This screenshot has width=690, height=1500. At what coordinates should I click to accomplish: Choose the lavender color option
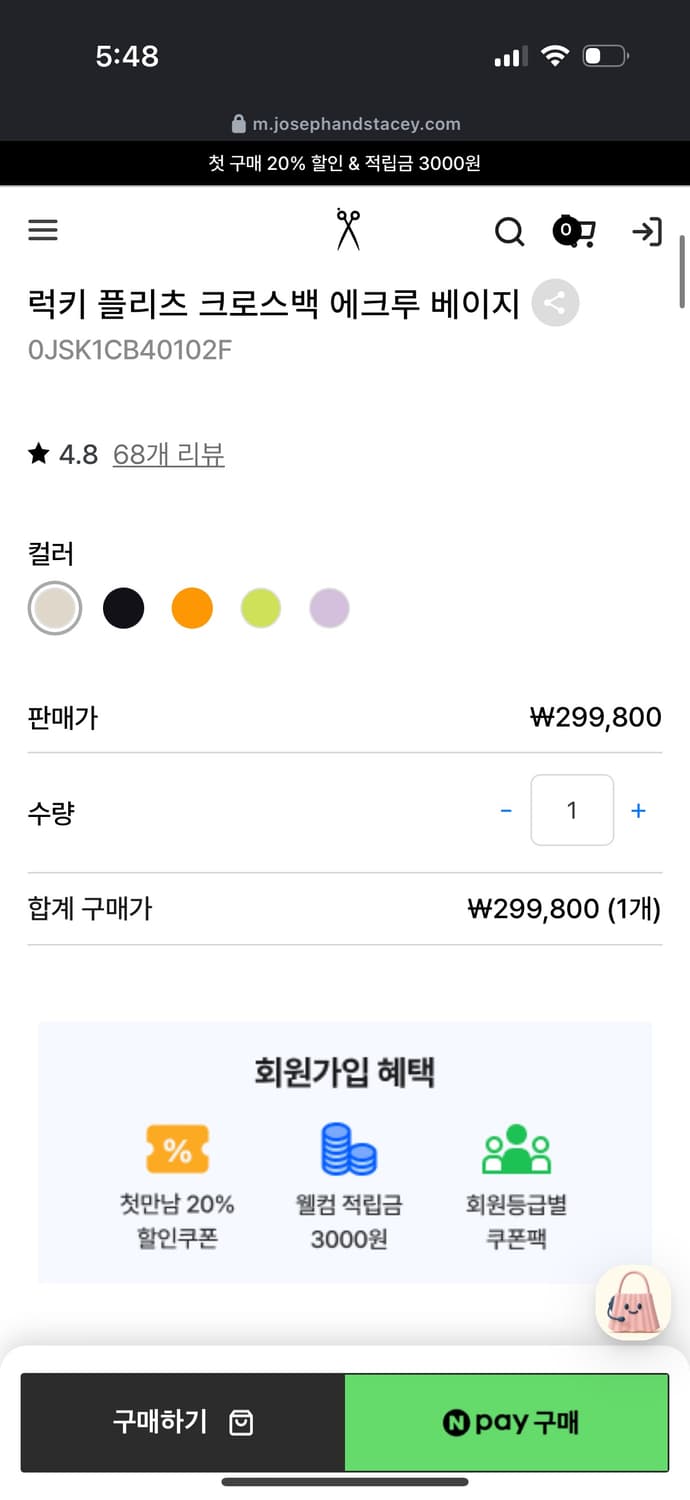(329, 607)
